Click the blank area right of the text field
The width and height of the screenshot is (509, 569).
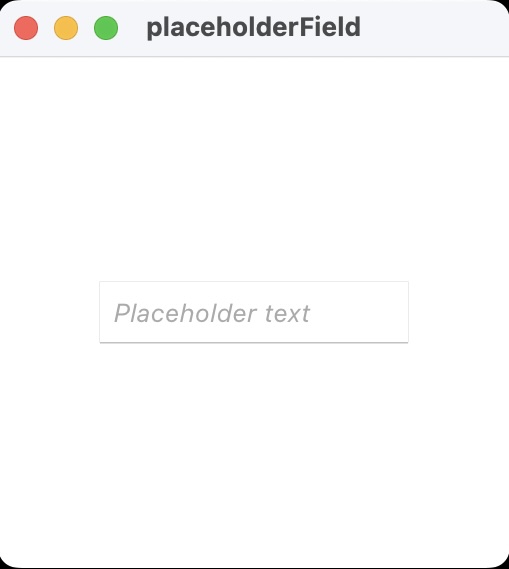tap(459, 312)
